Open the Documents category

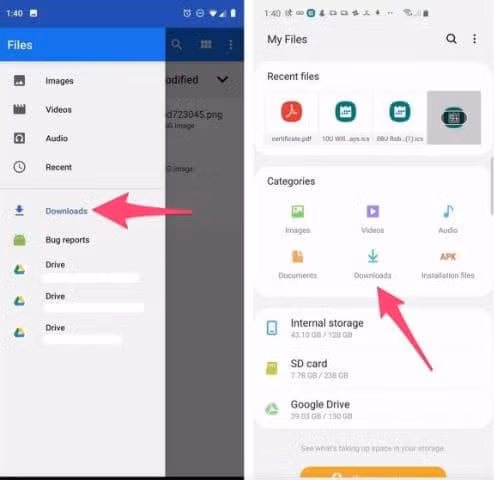(298, 264)
